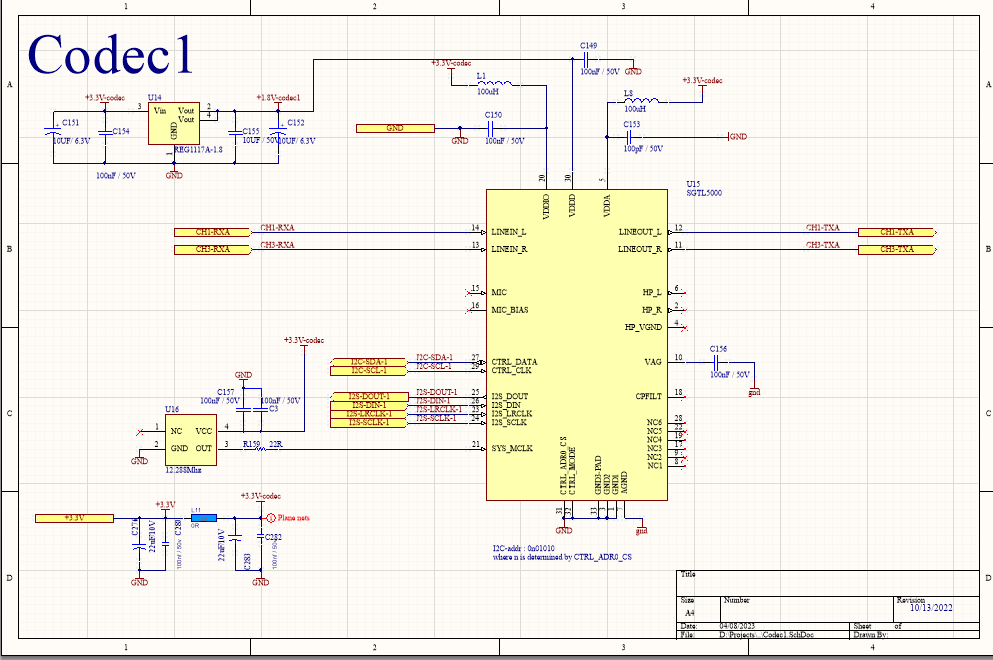Select the Plane nets directive marker
The height and width of the screenshot is (660, 993).
(x=268, y=518)
